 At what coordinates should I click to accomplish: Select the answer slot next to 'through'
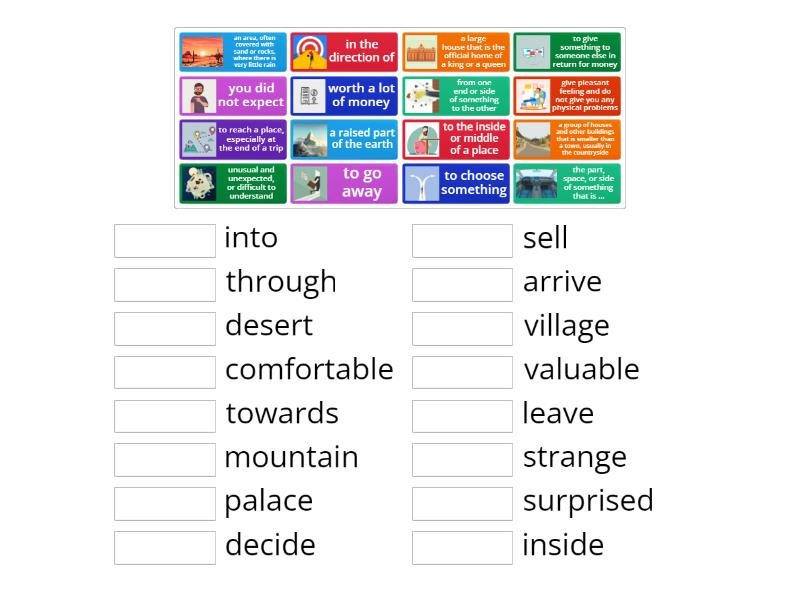point(165,285)
